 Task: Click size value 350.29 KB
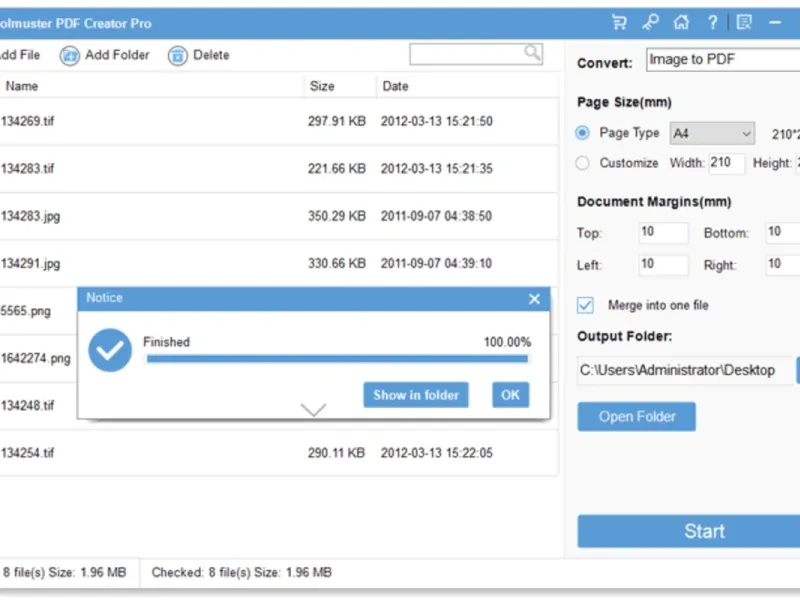coord(337,216)
